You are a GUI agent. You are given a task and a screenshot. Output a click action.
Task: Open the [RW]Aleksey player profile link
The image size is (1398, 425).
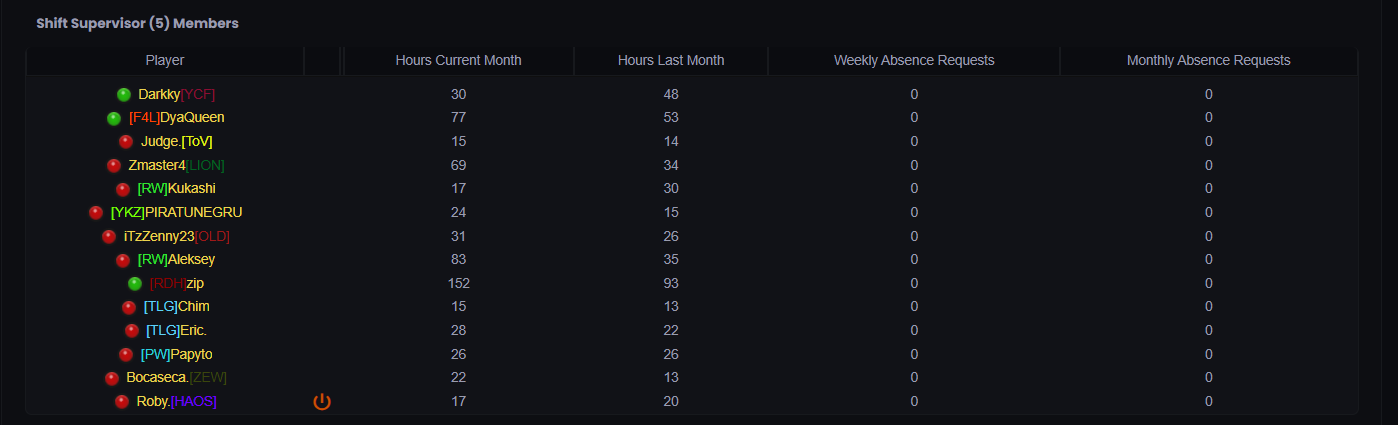pyautogui.click(x=176, y=260)
